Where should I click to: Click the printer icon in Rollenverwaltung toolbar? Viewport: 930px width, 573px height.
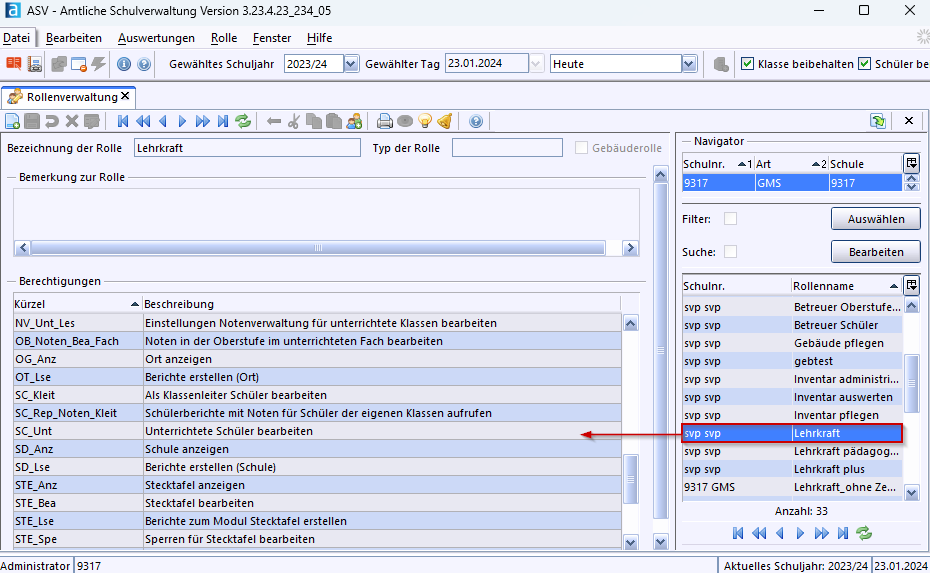[385, 121]
